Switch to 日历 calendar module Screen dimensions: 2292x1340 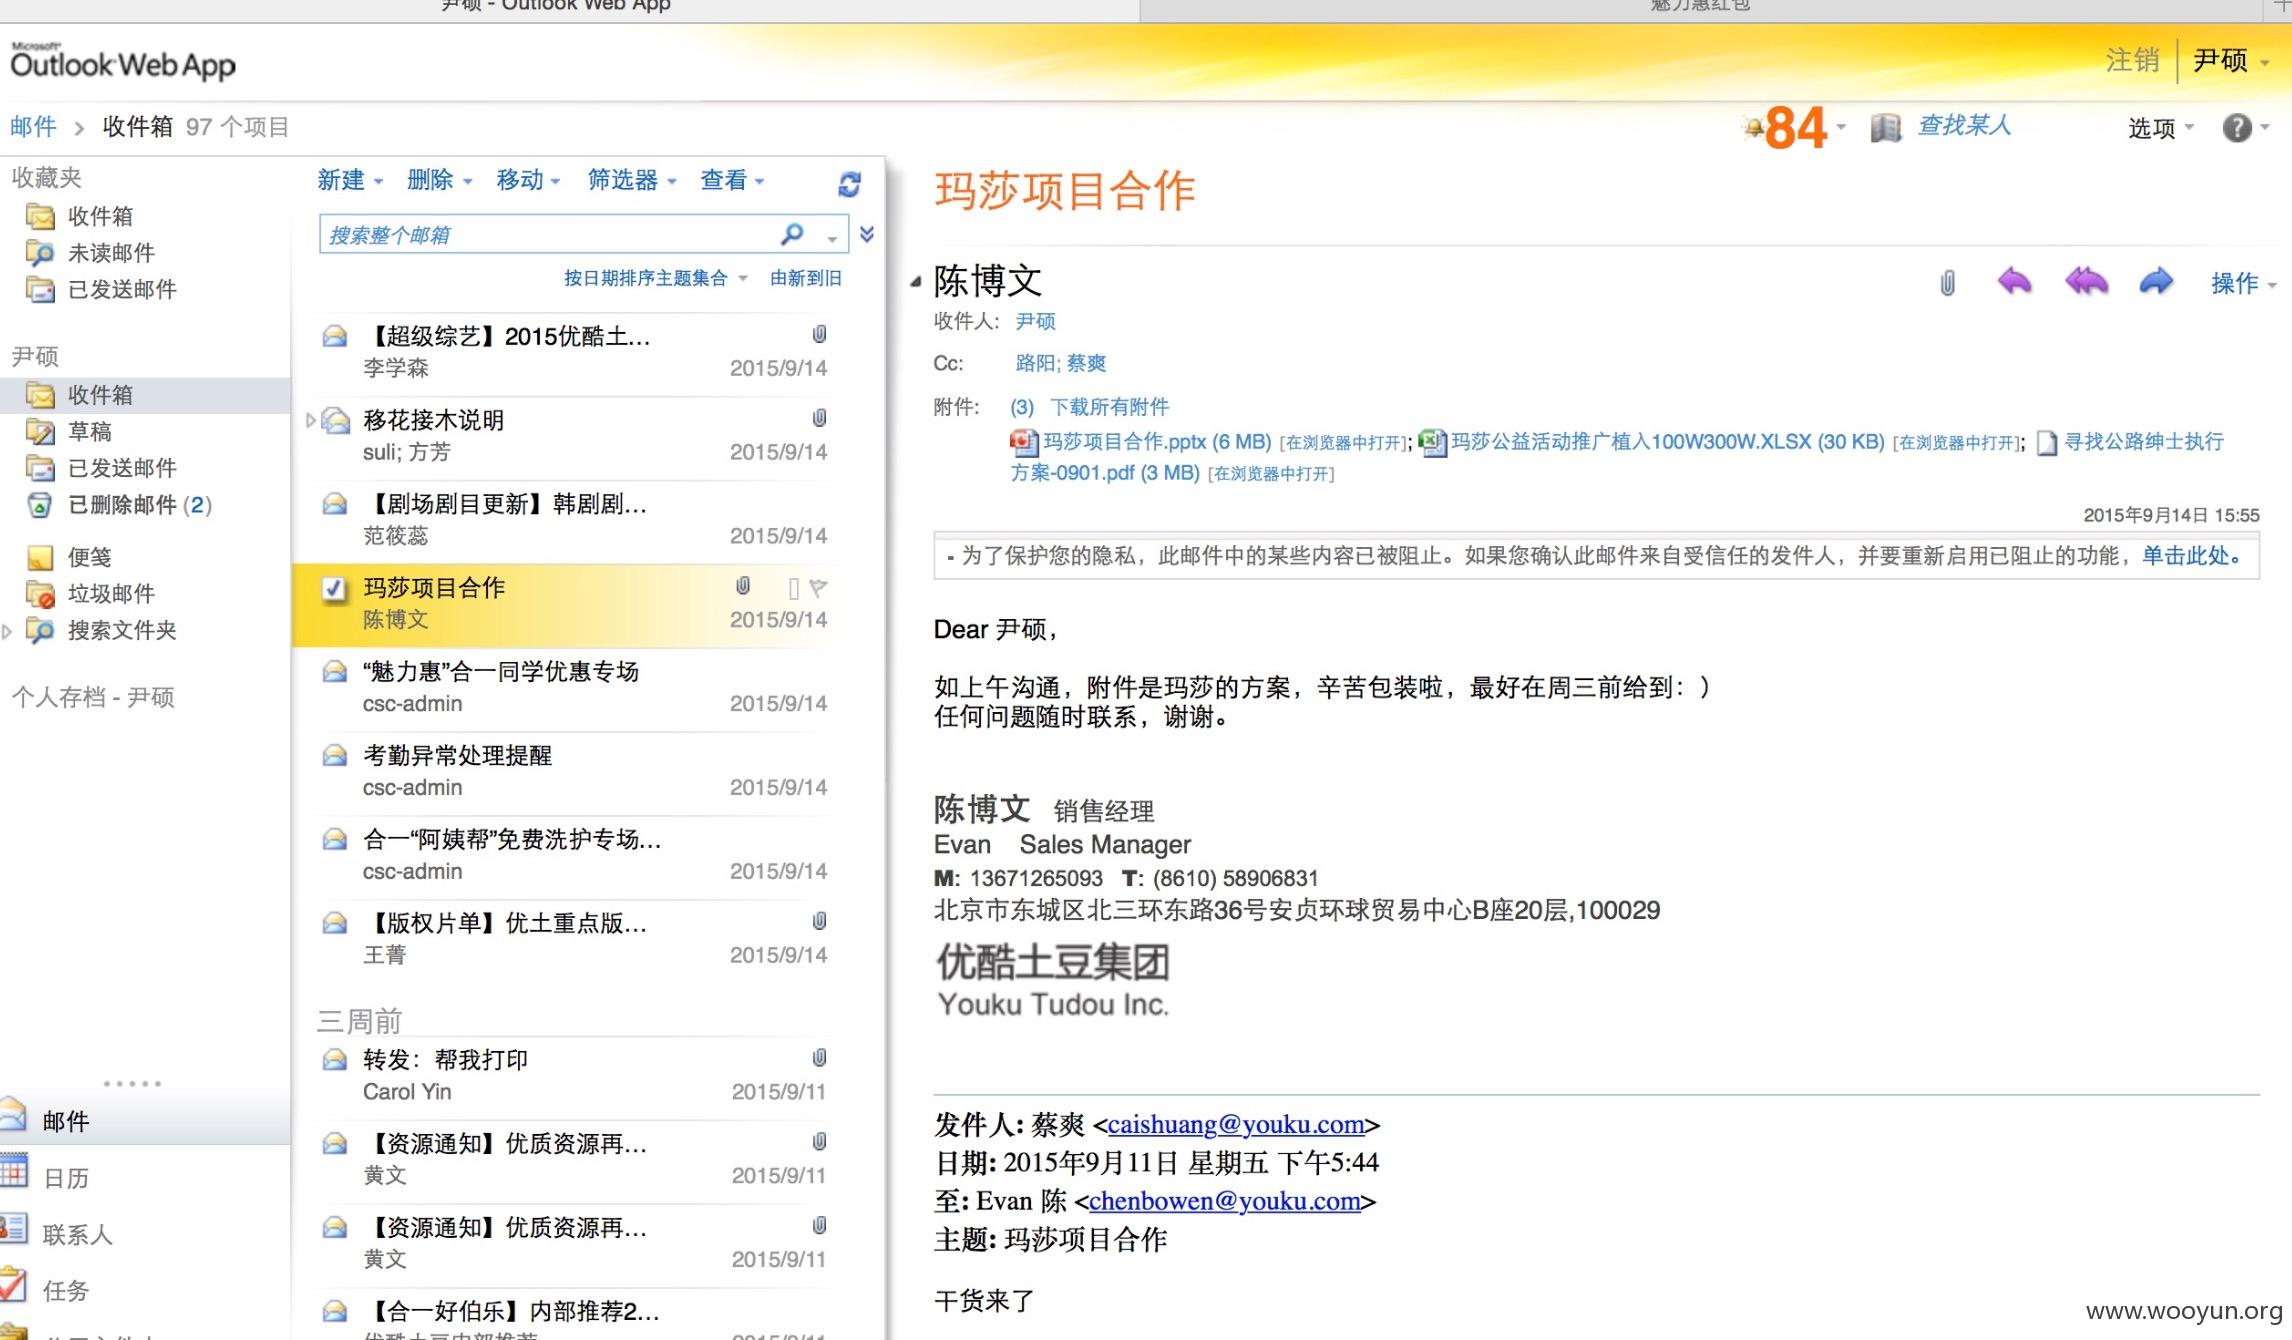[66, 1177]
